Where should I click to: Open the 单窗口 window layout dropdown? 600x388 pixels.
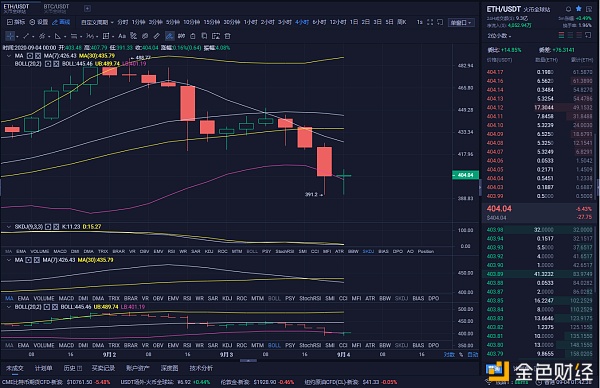coord(461,23)
